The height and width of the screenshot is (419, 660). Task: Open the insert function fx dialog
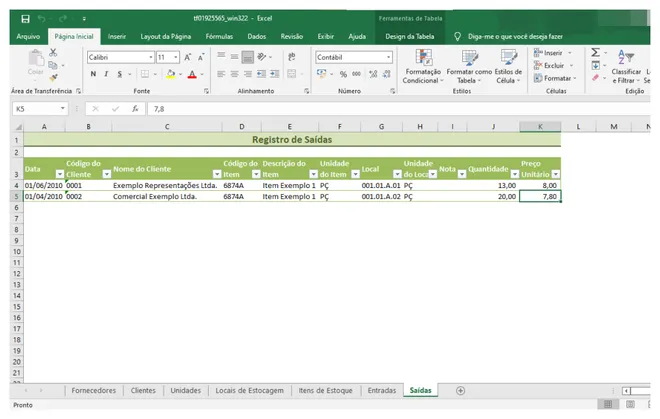point(135,109)
